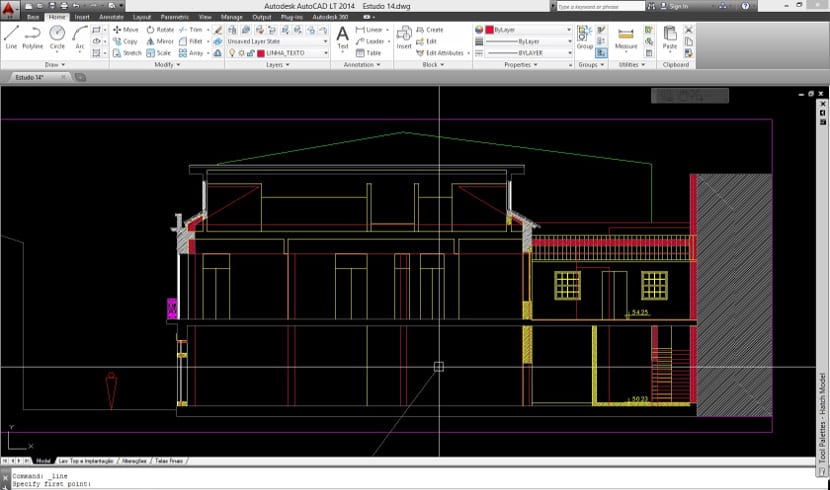Viewport: 830px width, 490px height.
Task: Toggle the layer freeze sun icon
Action: click(x=240, y=53)
